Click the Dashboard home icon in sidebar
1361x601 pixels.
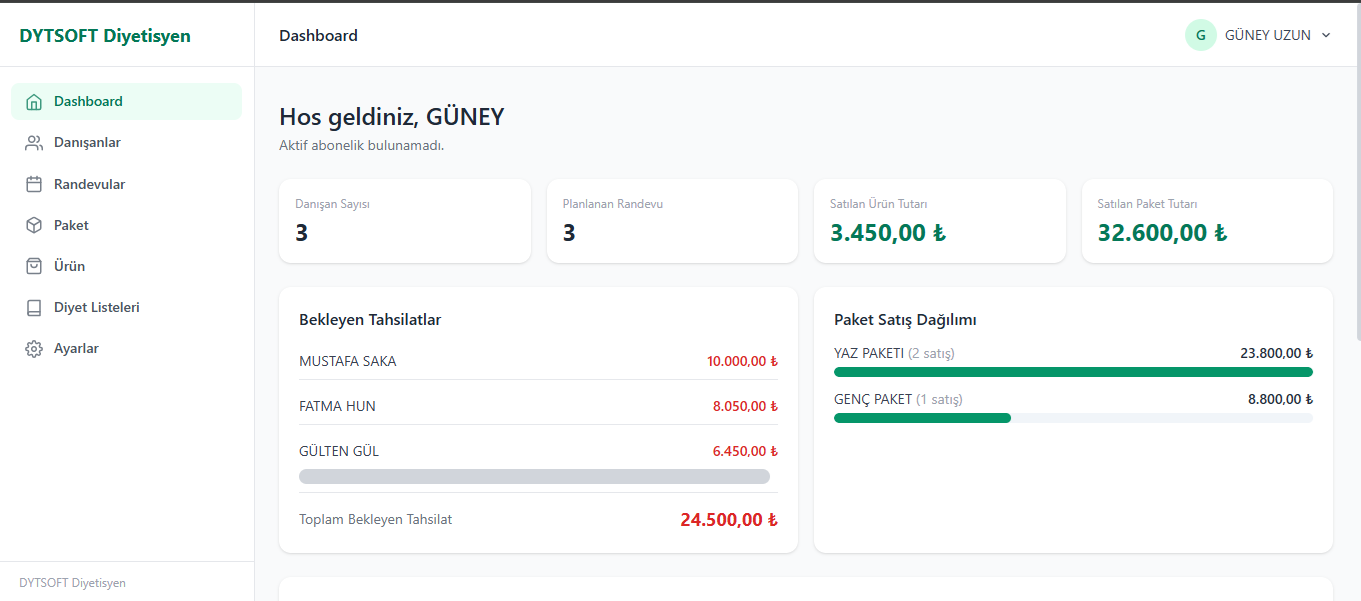[34, 102]
